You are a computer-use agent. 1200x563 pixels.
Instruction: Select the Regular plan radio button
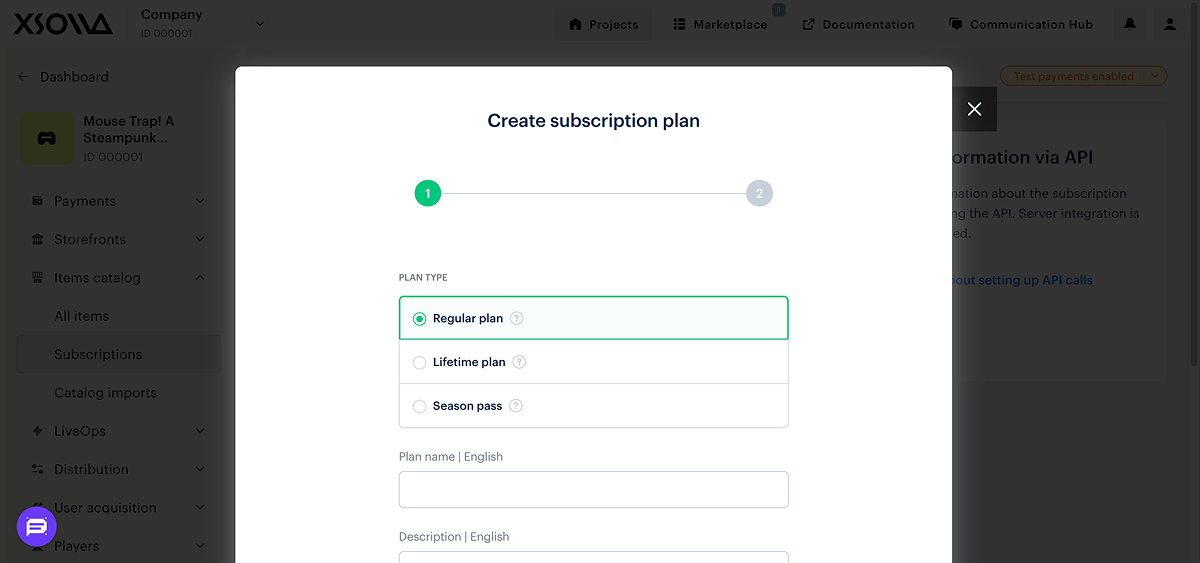(420, 319)
